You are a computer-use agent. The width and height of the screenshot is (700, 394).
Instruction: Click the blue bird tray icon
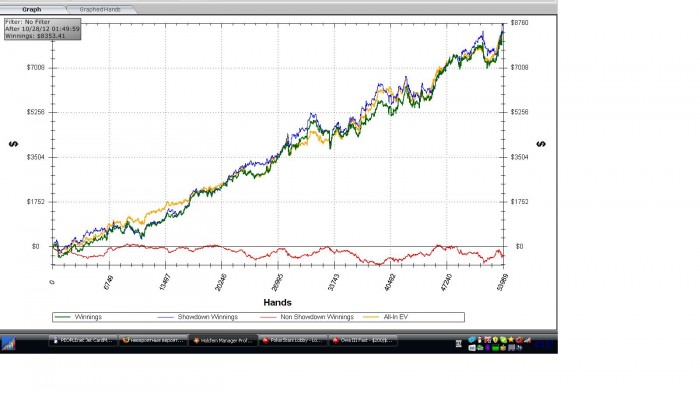tap(472, 340)
